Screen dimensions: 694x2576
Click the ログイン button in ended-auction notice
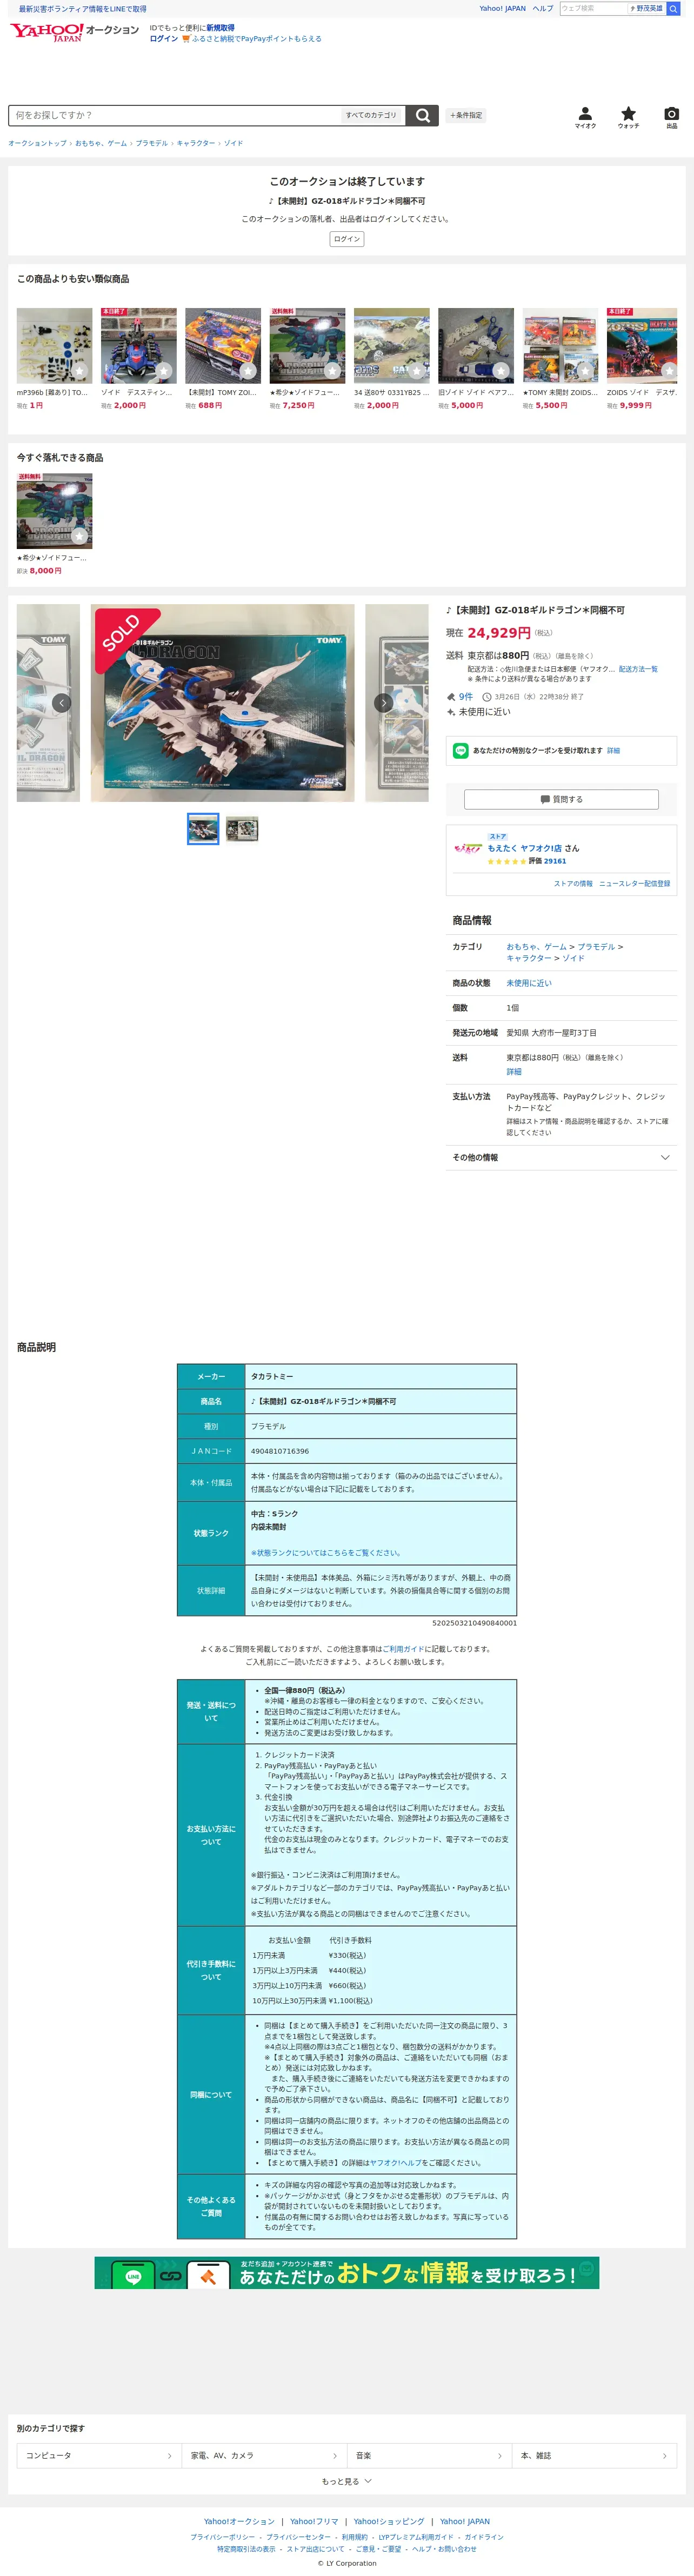[347, 239]
